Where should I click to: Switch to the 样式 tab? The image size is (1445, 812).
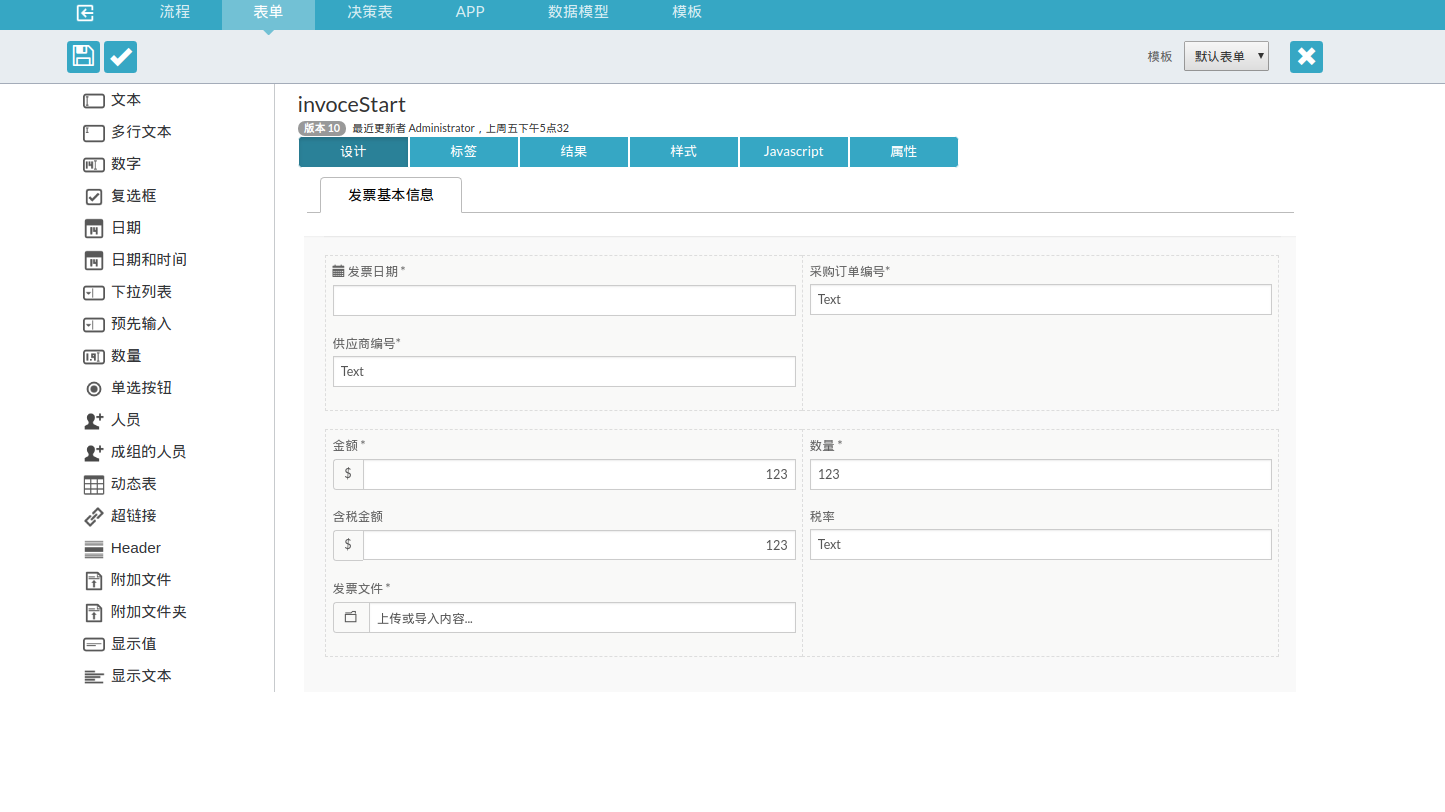(x=684, y=152)
